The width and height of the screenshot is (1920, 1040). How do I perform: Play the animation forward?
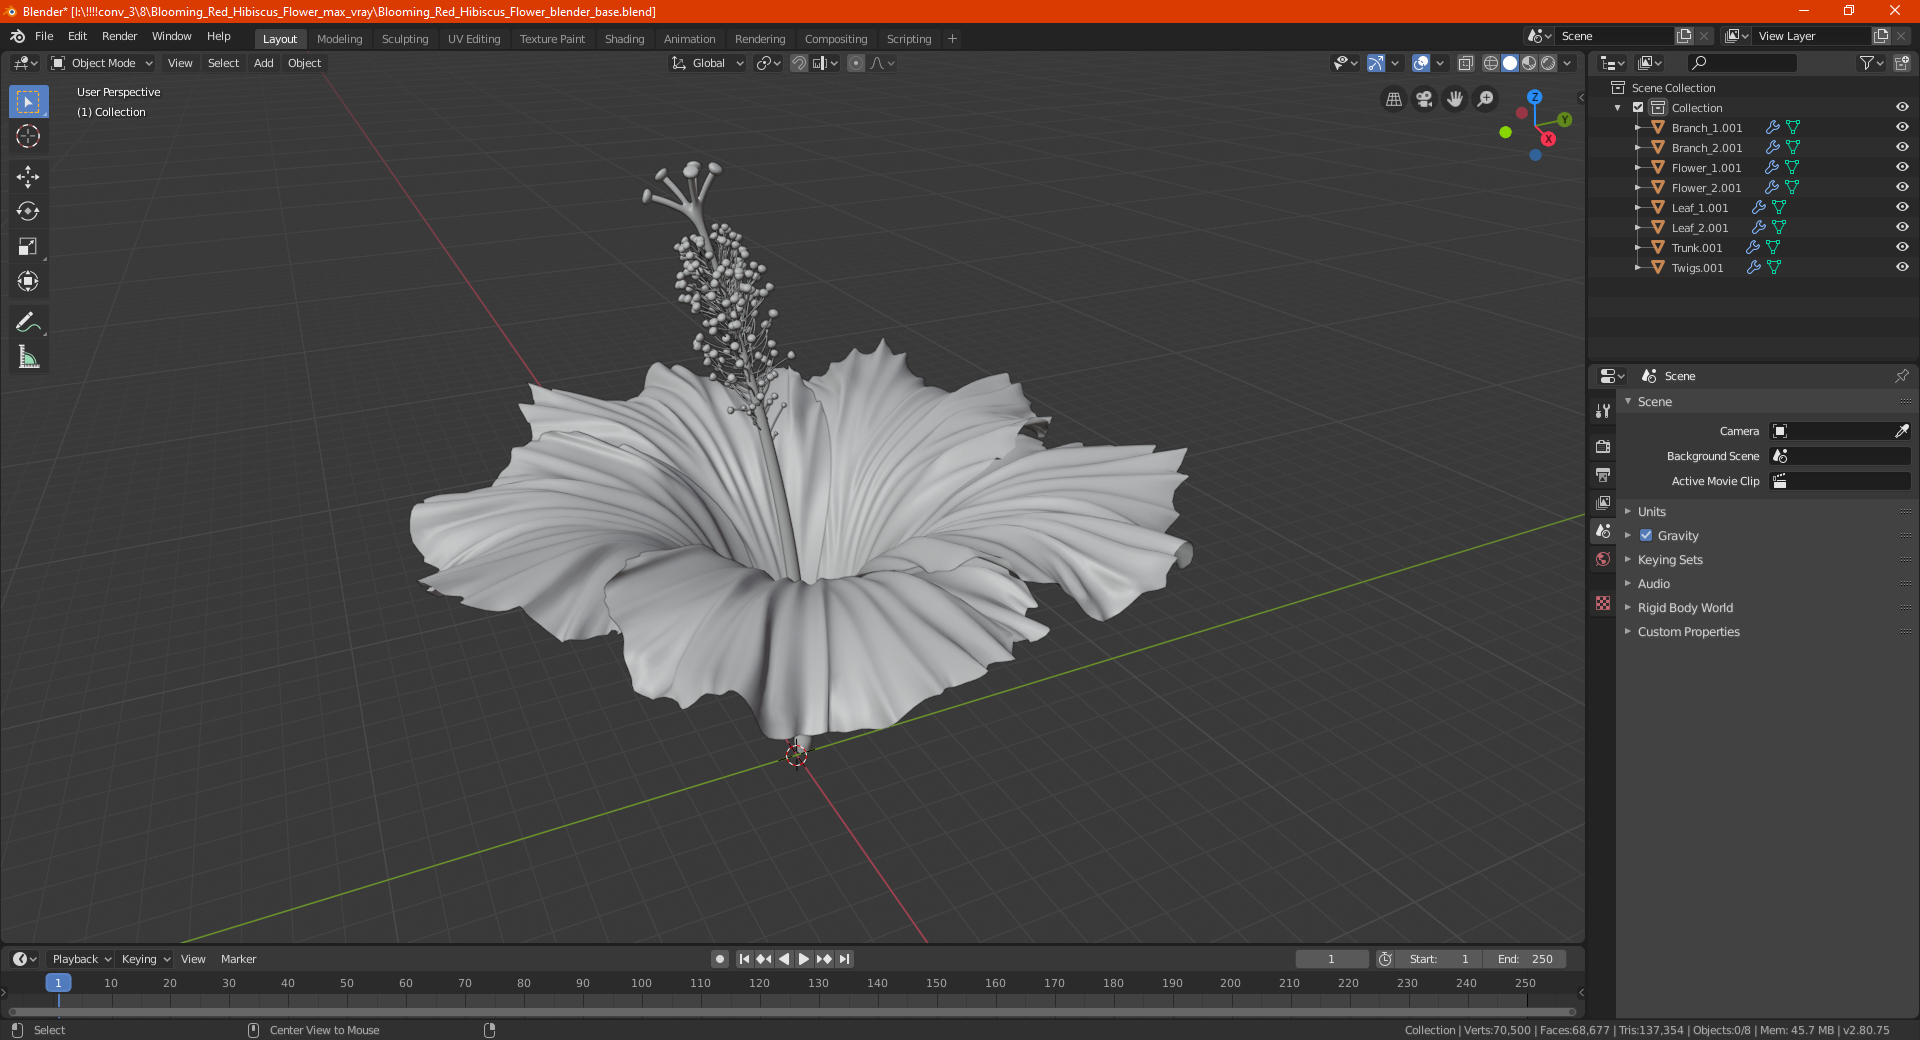[x=804, y=959]
